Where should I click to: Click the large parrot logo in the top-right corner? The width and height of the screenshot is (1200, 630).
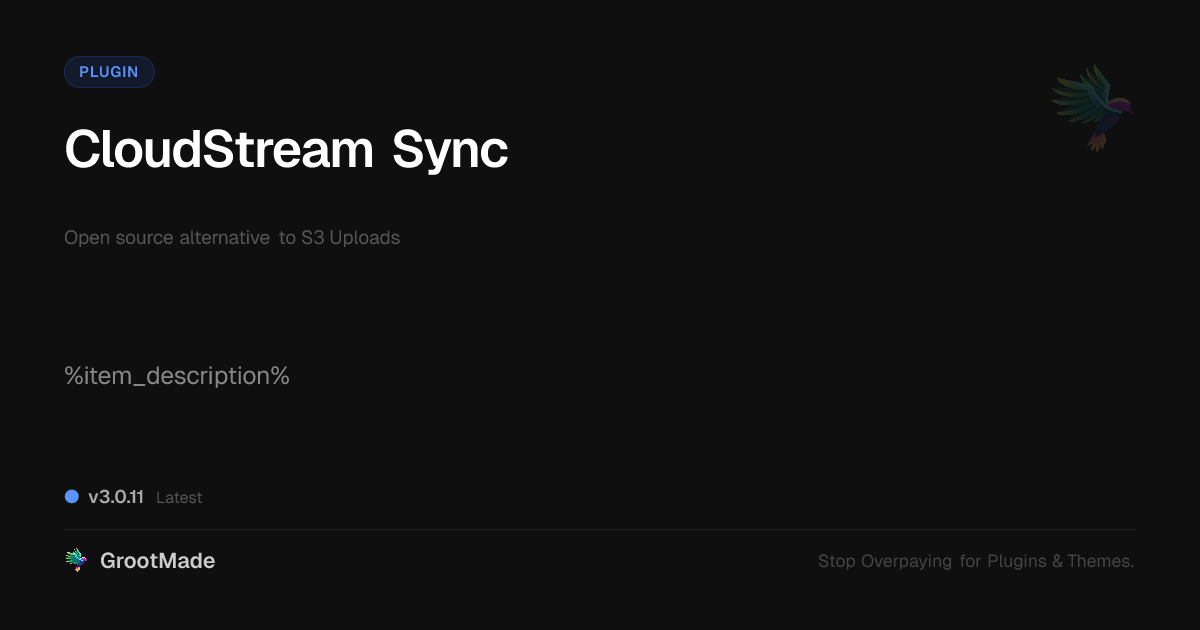pos(1092,107)
